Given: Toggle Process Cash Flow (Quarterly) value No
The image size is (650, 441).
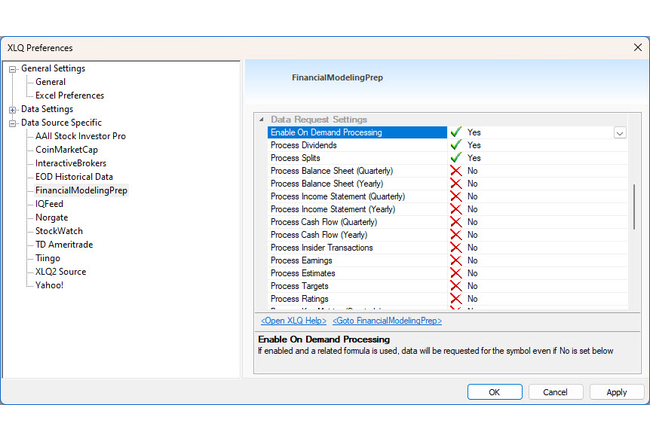Looking at the screenshot, I should [472, 222].
